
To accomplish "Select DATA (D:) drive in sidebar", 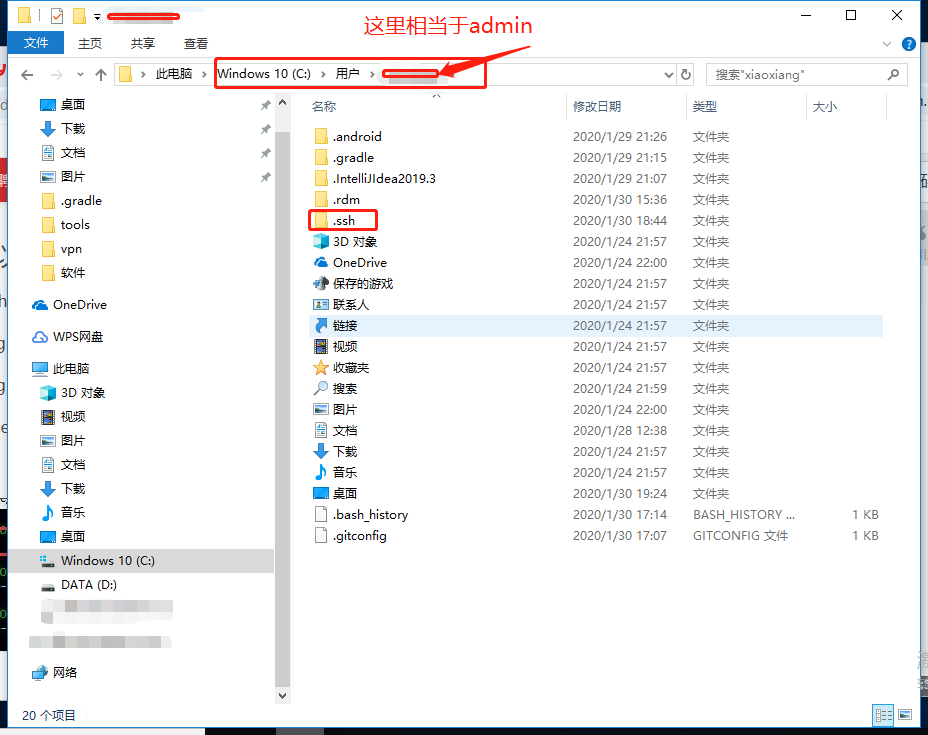I will (88, 585).
